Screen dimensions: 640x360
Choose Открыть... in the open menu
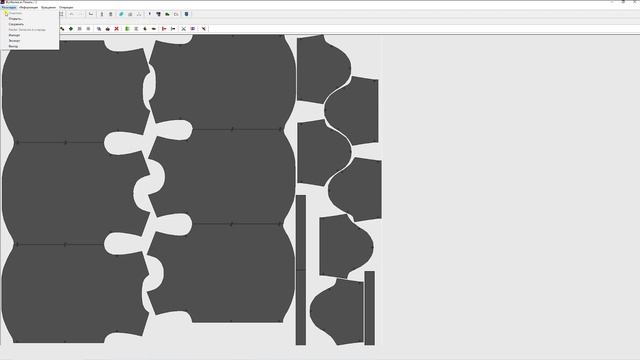click(16, 19)
